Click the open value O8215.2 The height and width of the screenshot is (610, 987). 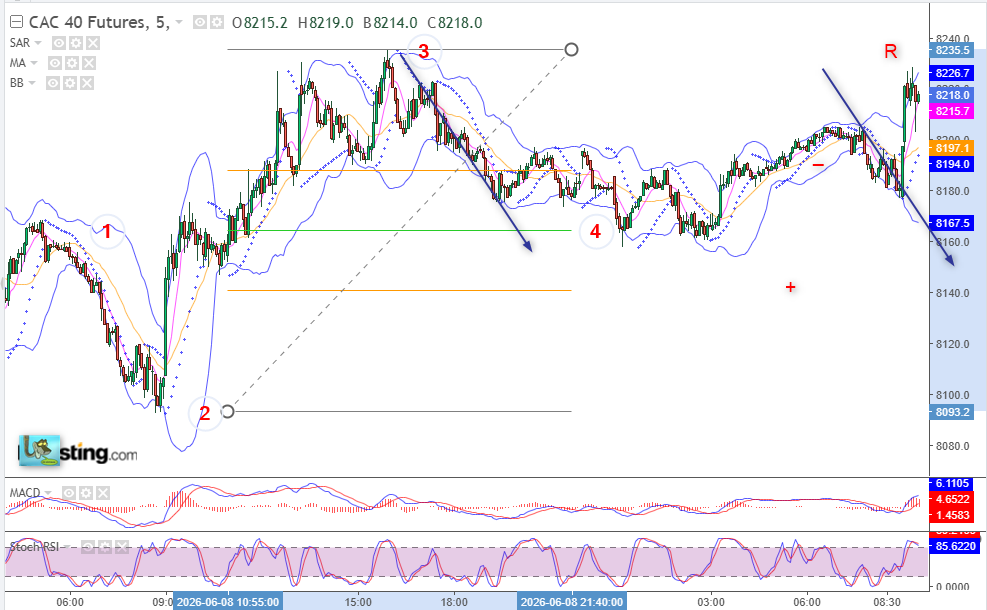(260, 23)
